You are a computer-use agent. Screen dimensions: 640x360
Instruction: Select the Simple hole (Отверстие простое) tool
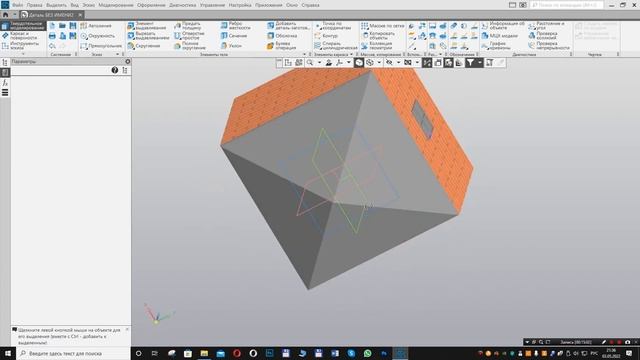(189, 36)
